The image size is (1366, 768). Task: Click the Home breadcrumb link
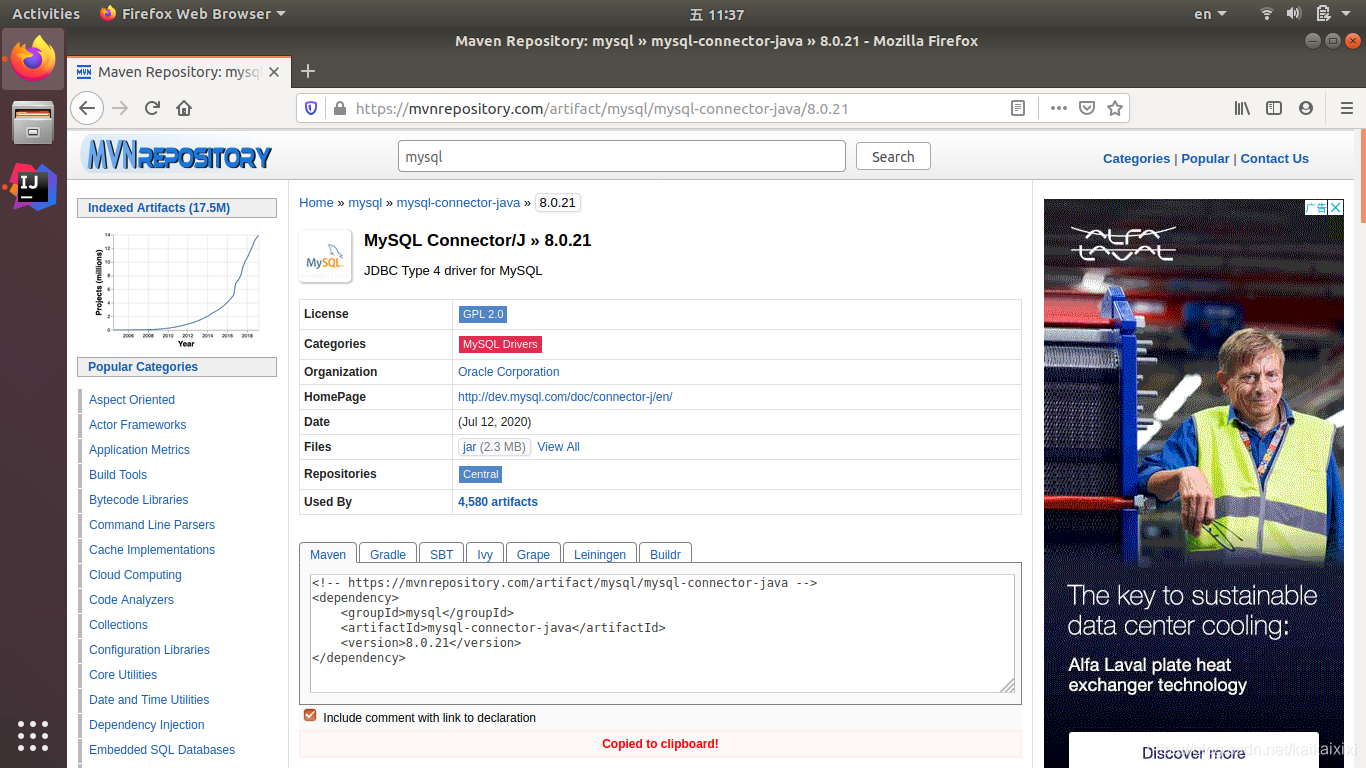316,202
